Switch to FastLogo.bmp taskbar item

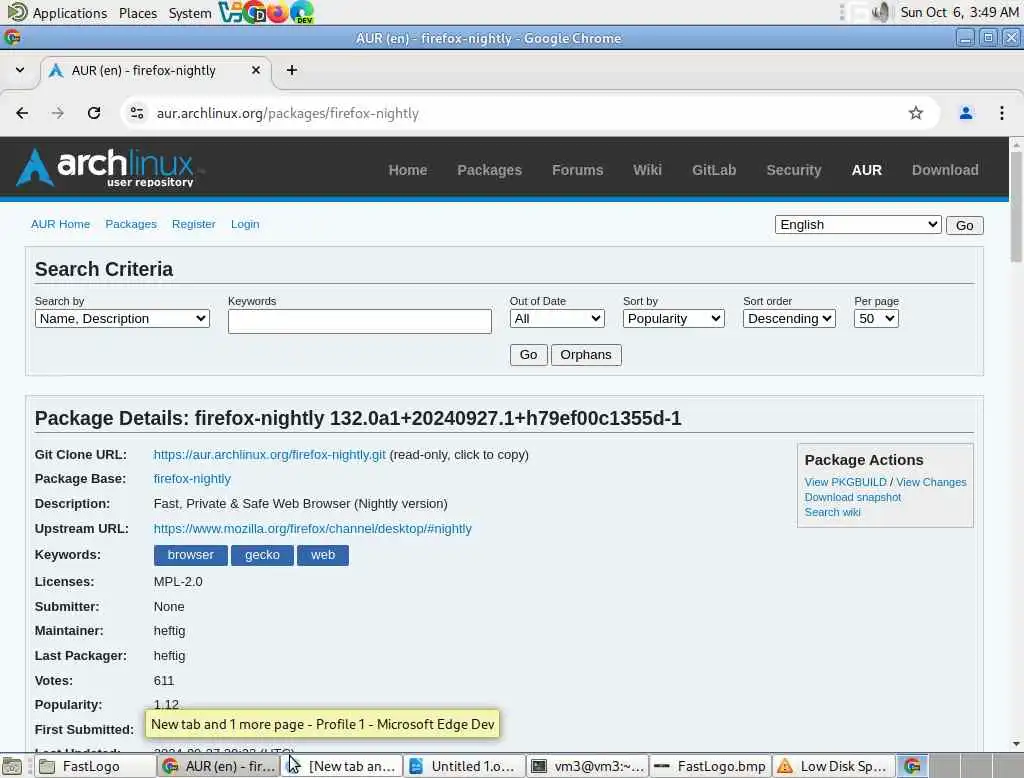[710, 766]
